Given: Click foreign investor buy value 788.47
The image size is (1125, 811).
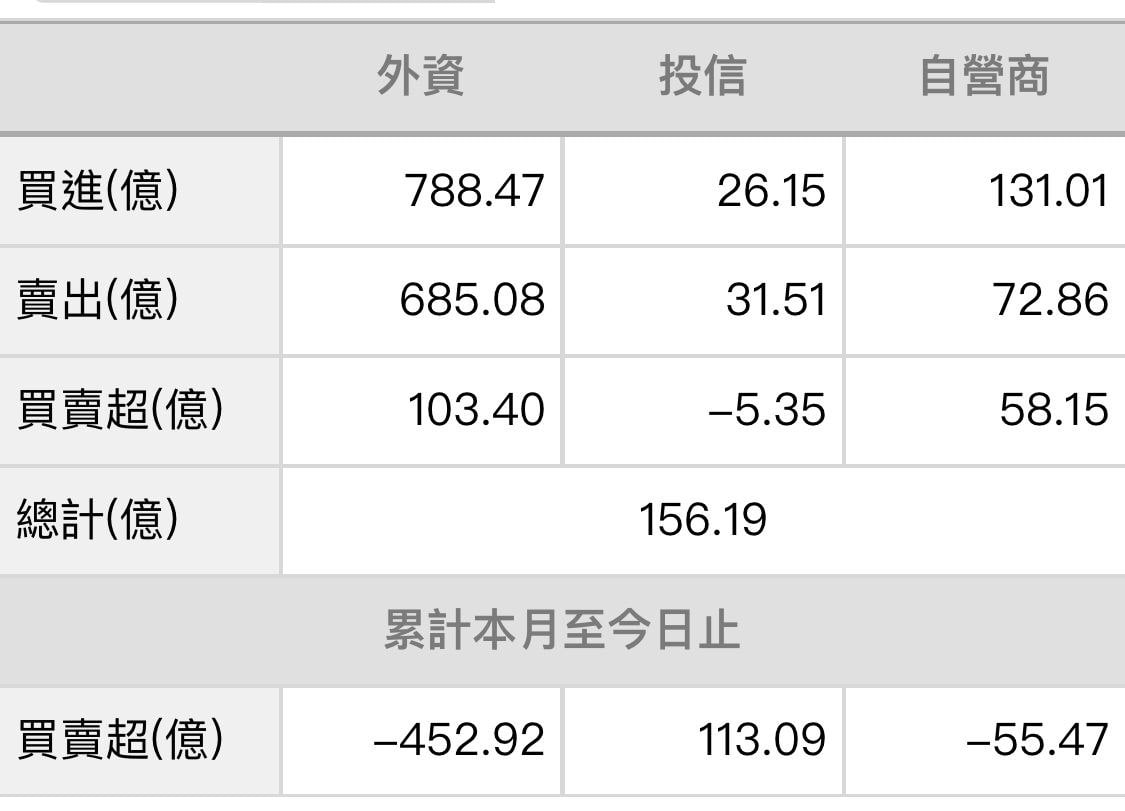Looking at the screenshot, I should (475, 190).
